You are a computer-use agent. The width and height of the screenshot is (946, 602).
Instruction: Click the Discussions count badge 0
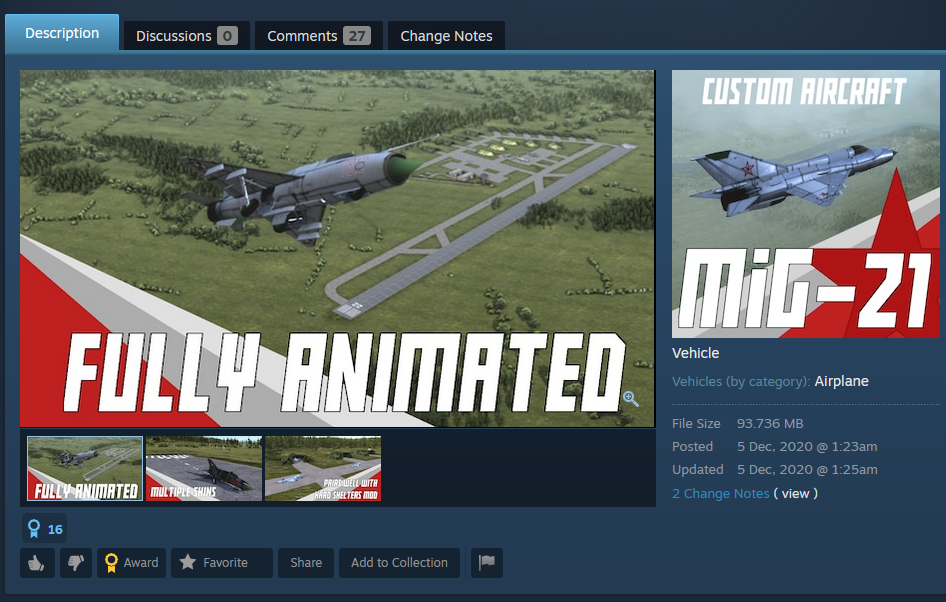click(x=227, y=36)
